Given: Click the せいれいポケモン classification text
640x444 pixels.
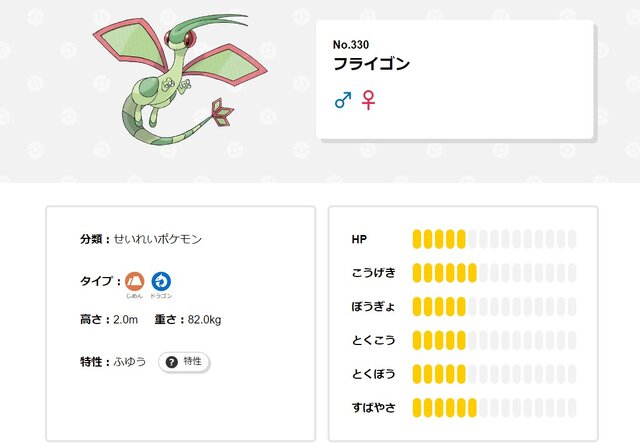Looking at the screenshot, I should tap(158, 239).
